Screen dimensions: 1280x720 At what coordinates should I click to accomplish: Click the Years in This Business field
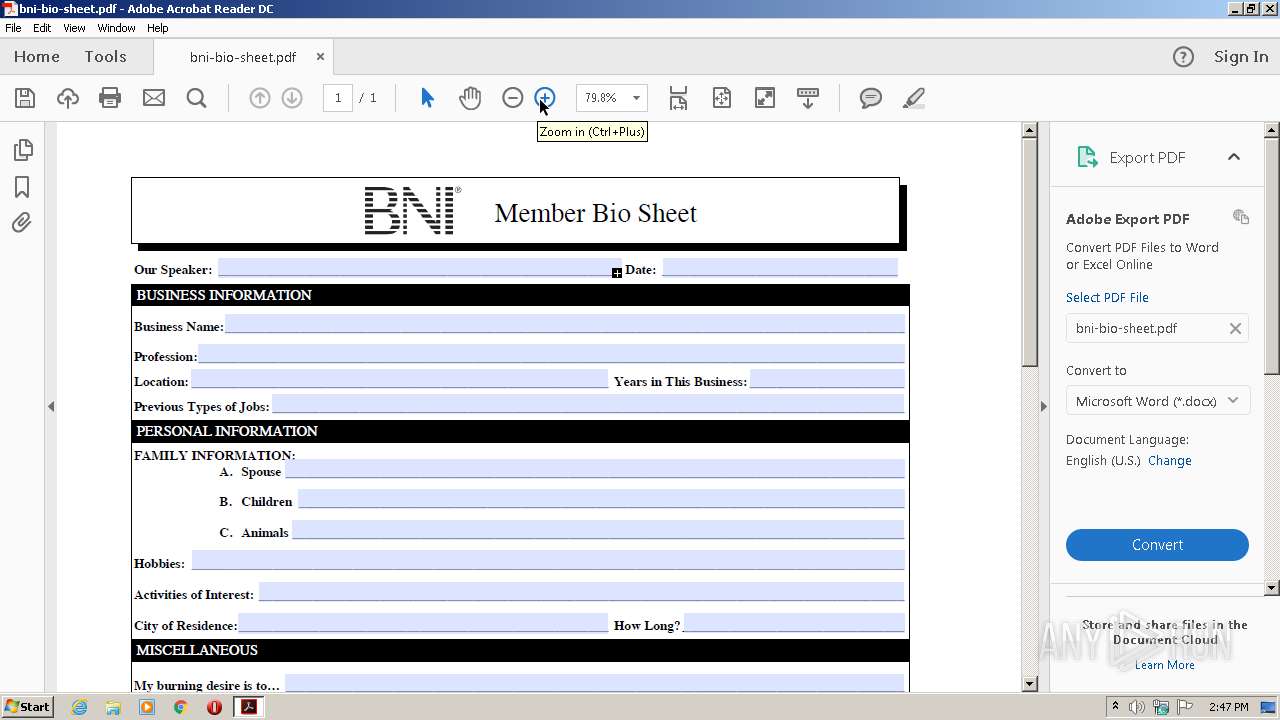827,379
